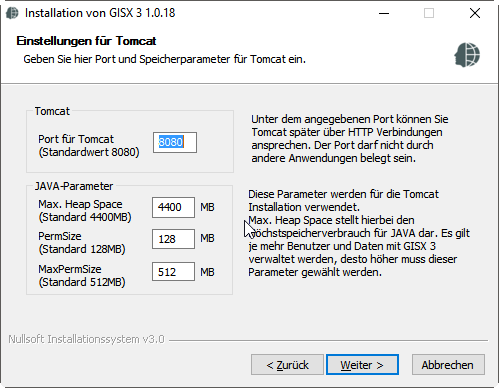Click the 'JAVA-Parameter' group heading

(x=74, y=186)
